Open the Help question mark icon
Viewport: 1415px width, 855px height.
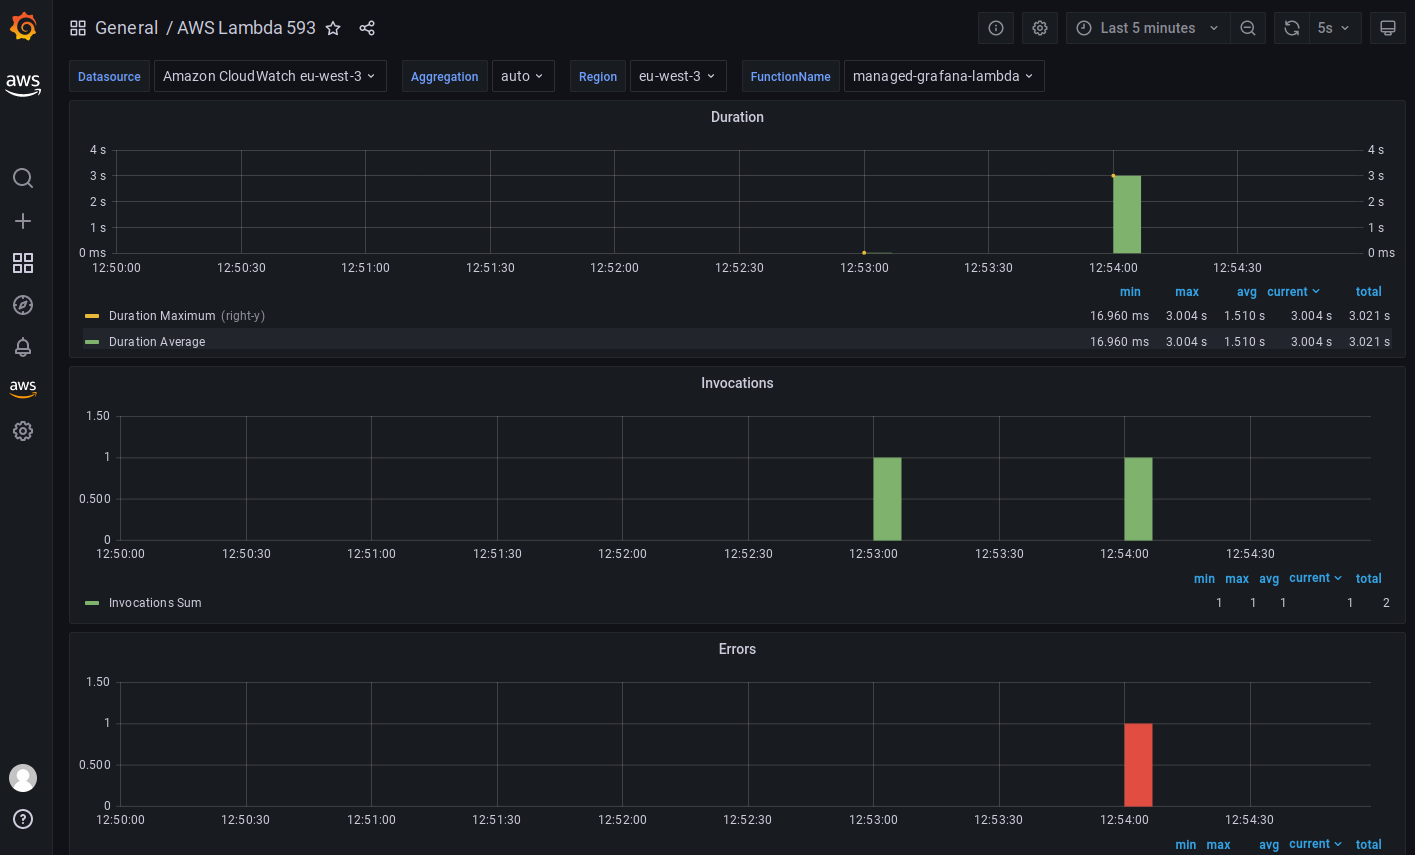23,819
